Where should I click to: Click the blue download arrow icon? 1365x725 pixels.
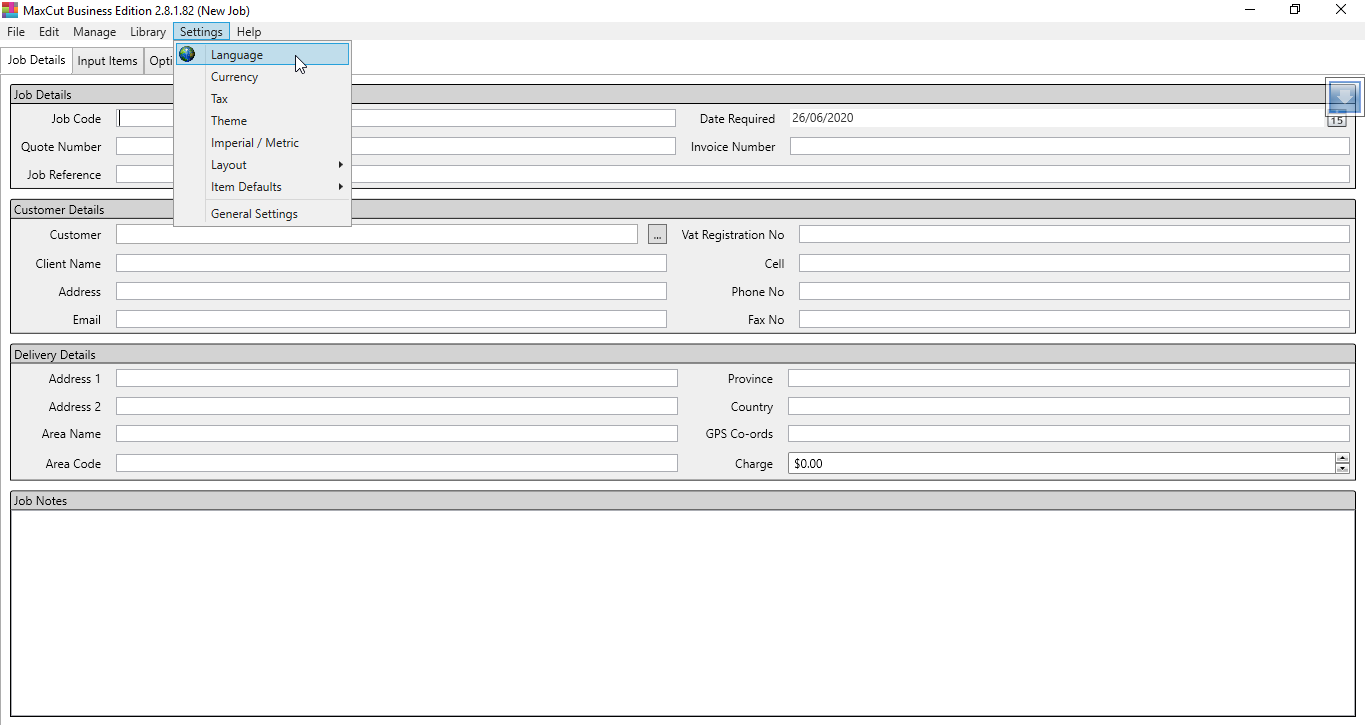1345,96
